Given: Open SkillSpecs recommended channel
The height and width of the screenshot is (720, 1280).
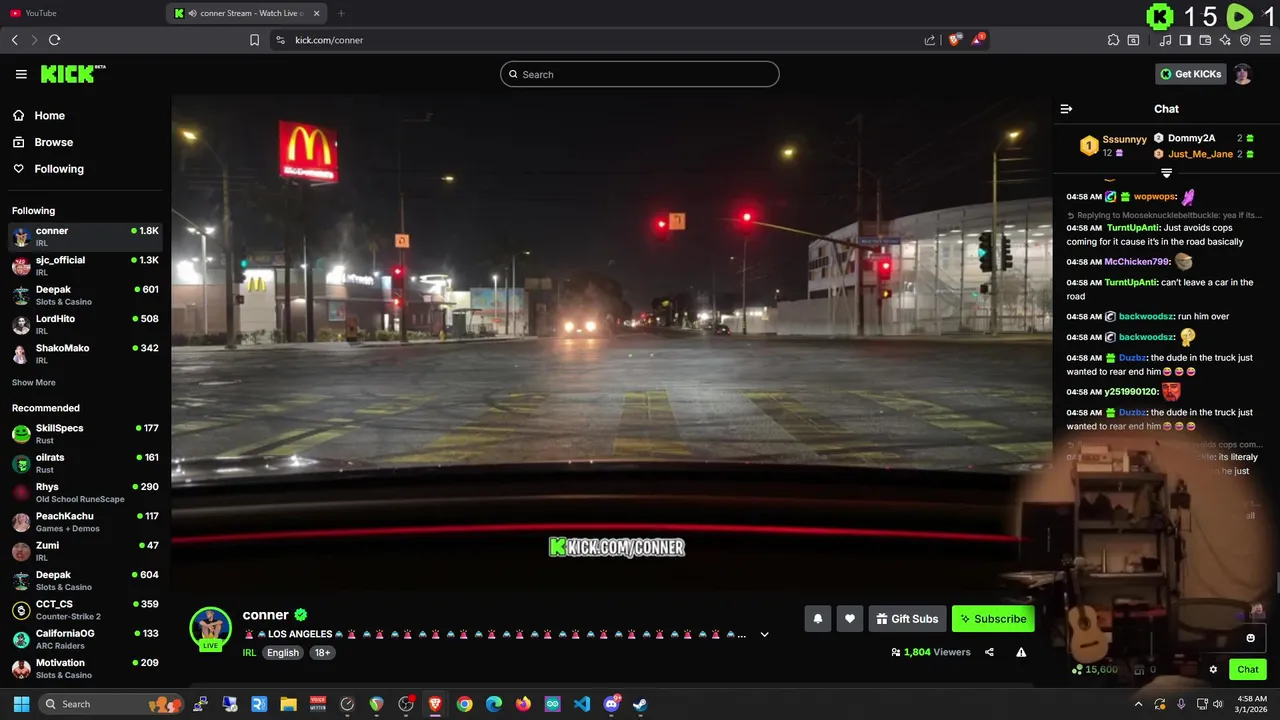Looking at the screenshot, I should point(85,433).
